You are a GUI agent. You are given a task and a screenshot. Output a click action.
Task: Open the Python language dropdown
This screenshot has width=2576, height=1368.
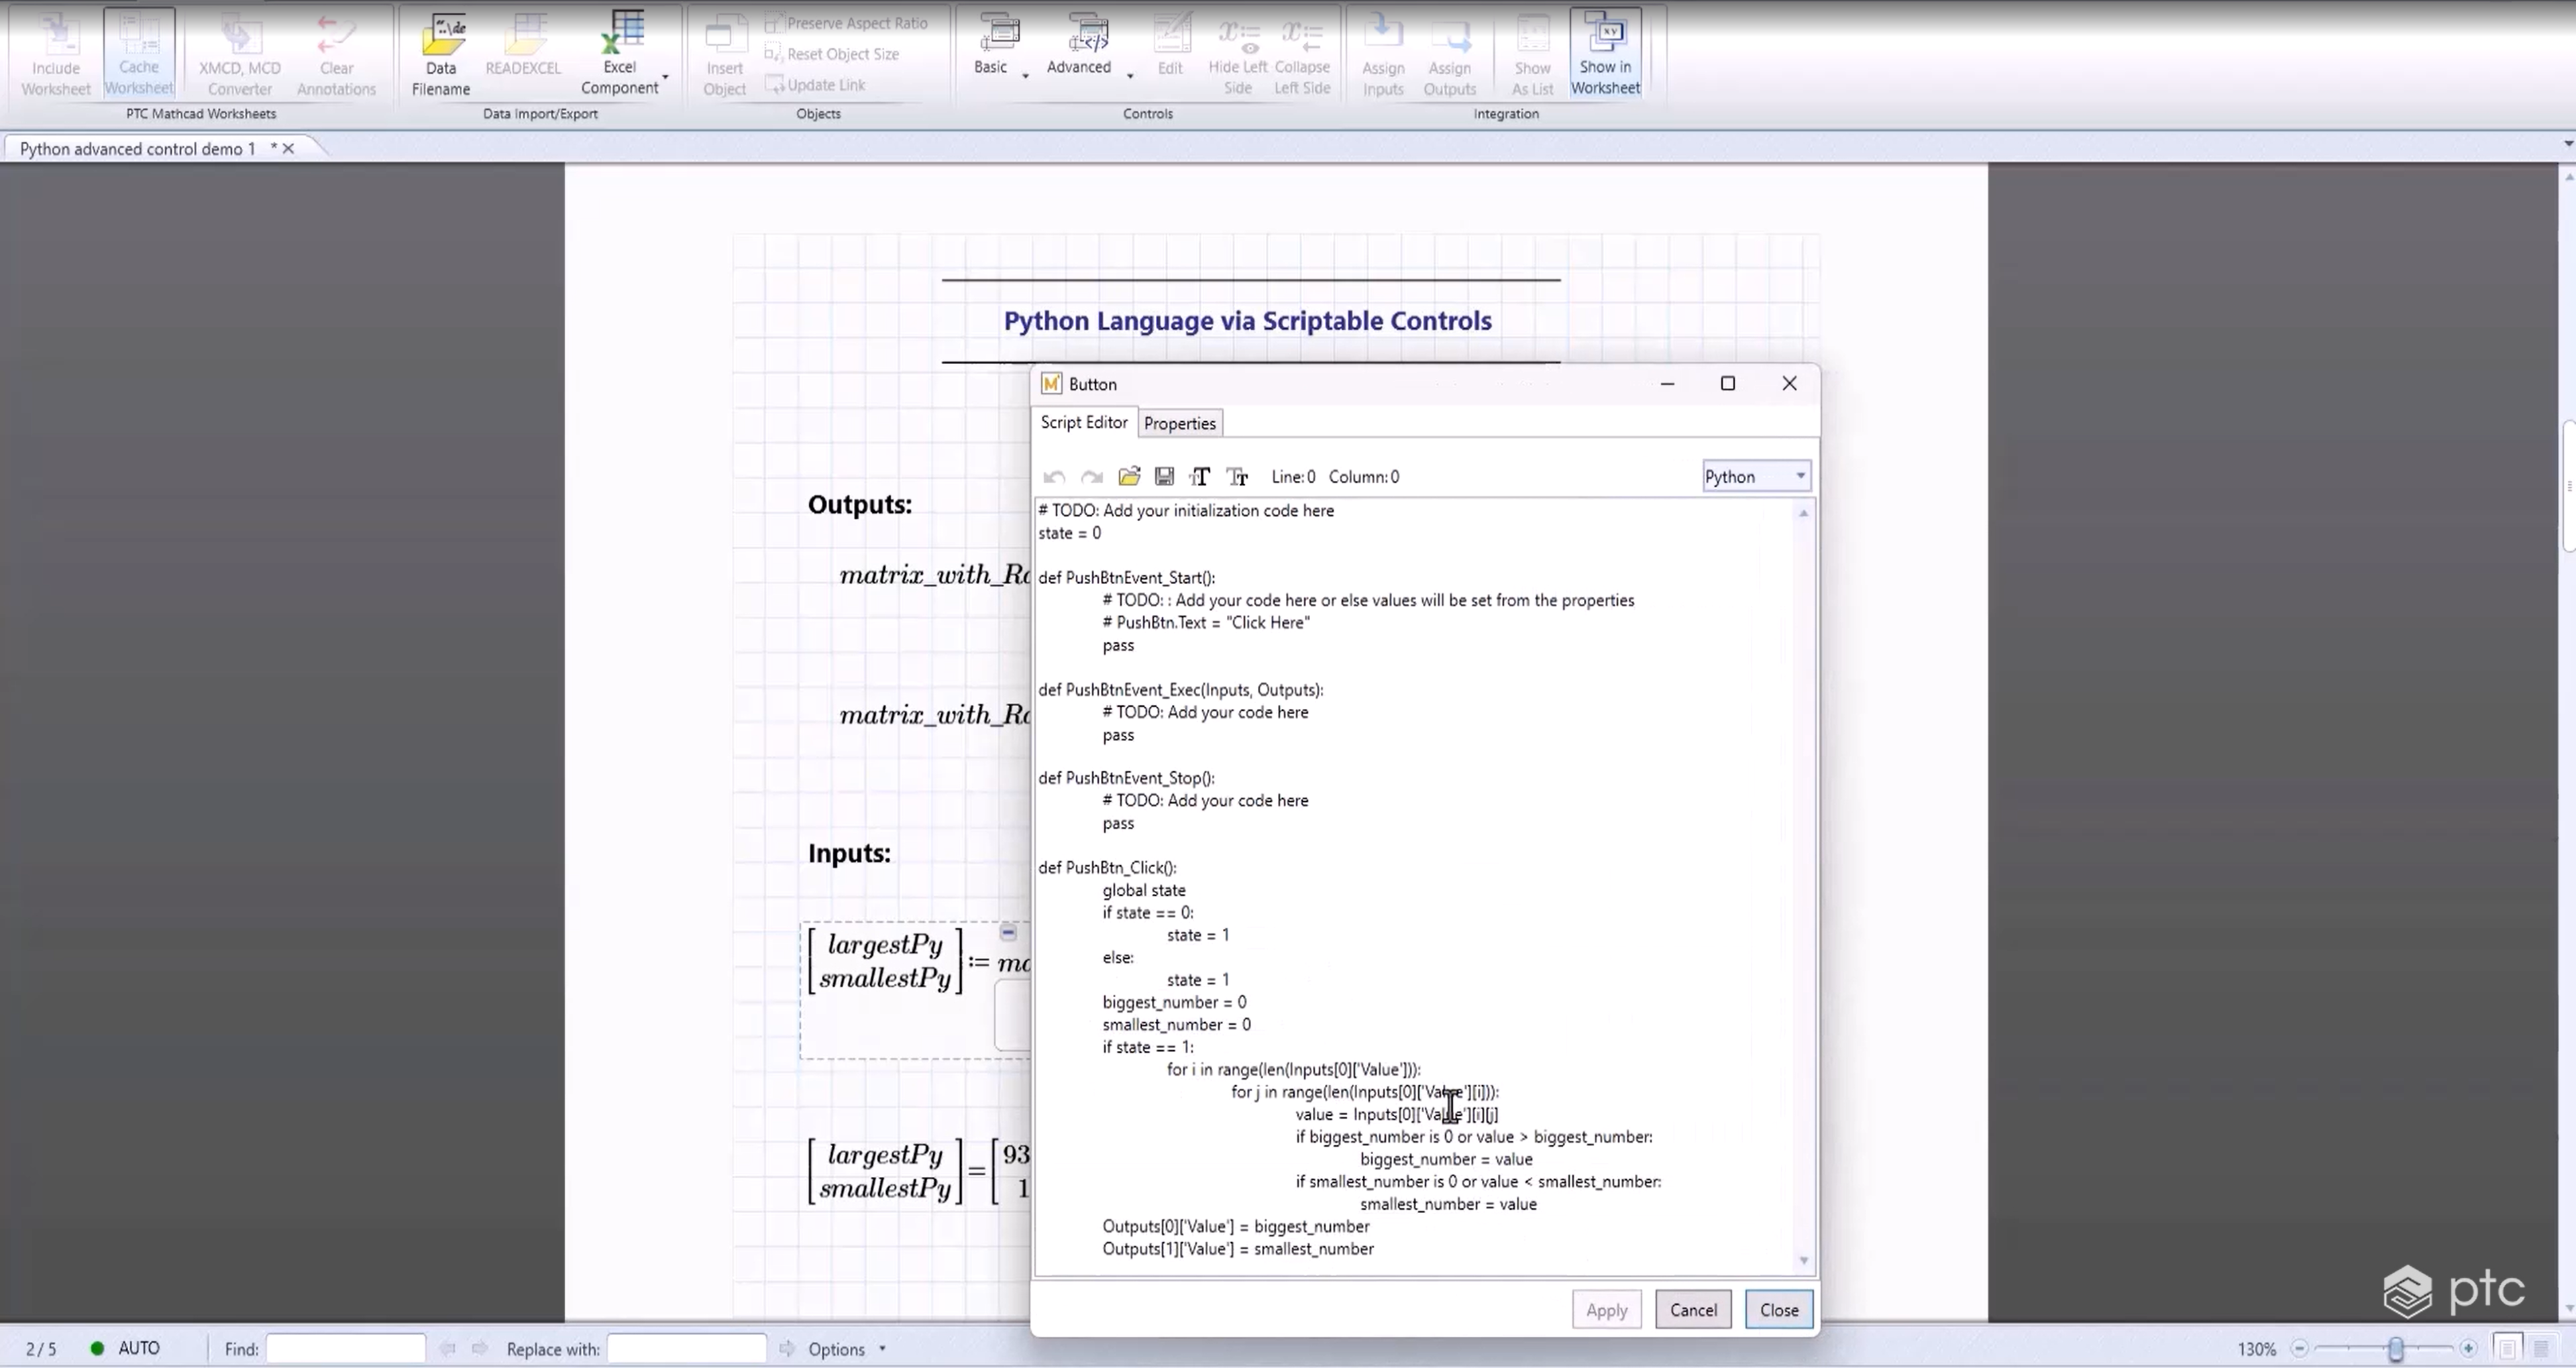[x=1756, y=476]
